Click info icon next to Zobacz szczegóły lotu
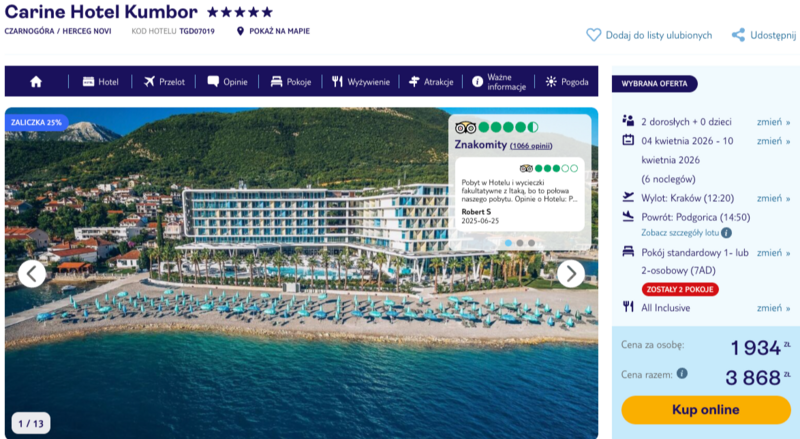 point(726,233)
